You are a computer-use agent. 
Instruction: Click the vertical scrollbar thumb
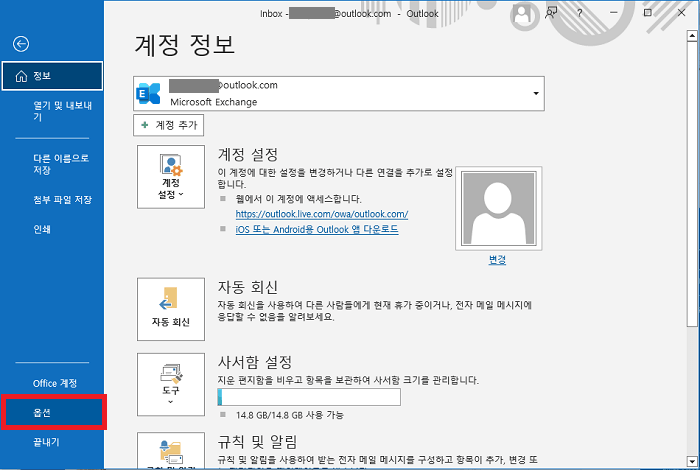692,184
